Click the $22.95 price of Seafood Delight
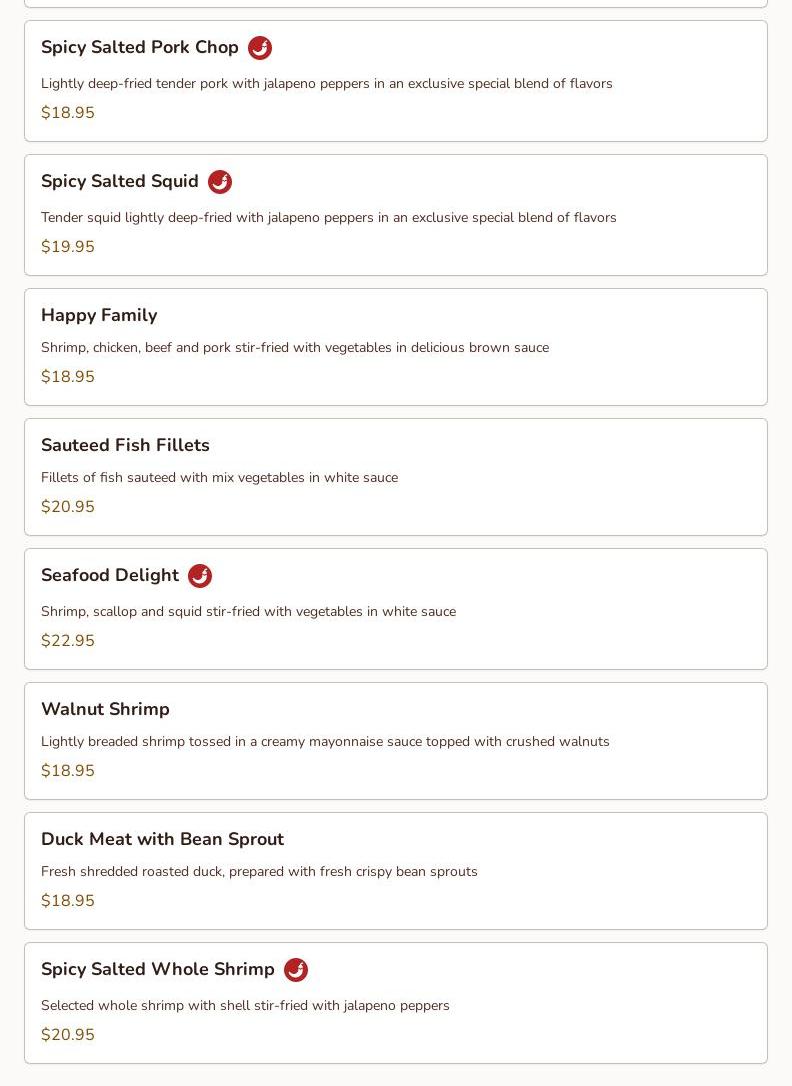Screen dimensions: 792x1086 68,641
